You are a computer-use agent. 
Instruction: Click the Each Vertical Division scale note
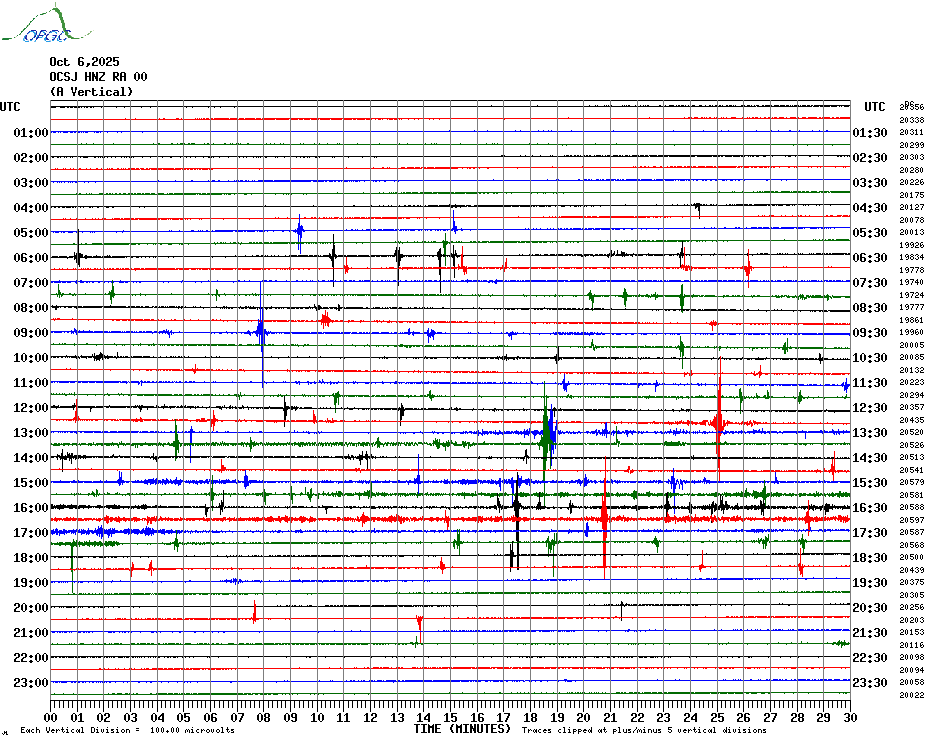127,731
